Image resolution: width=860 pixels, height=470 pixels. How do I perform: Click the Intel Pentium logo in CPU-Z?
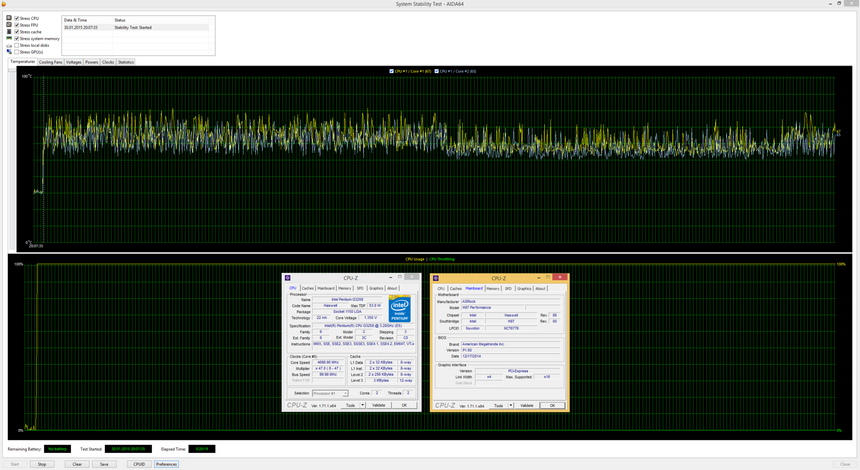400,309
